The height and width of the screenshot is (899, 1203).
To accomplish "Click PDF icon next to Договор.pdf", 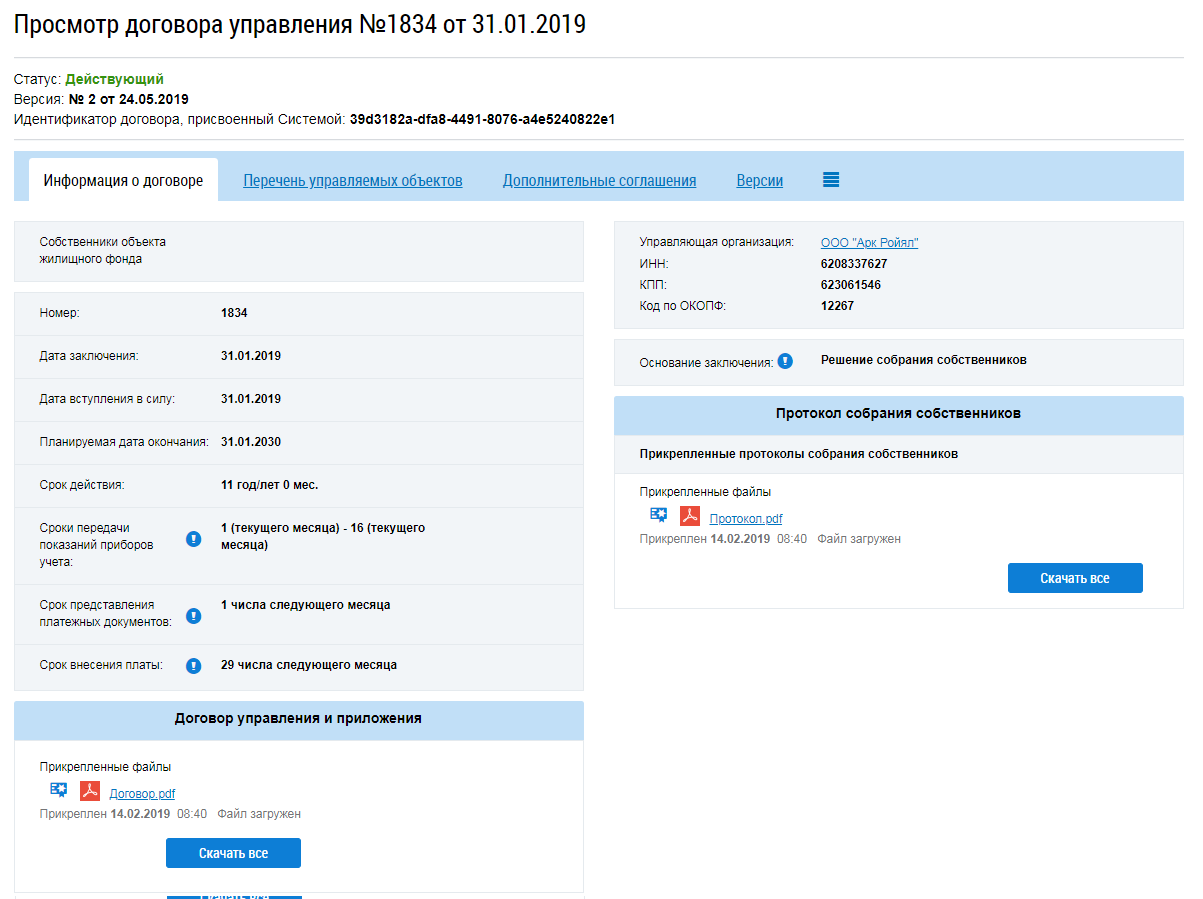I will coord(90,791).
